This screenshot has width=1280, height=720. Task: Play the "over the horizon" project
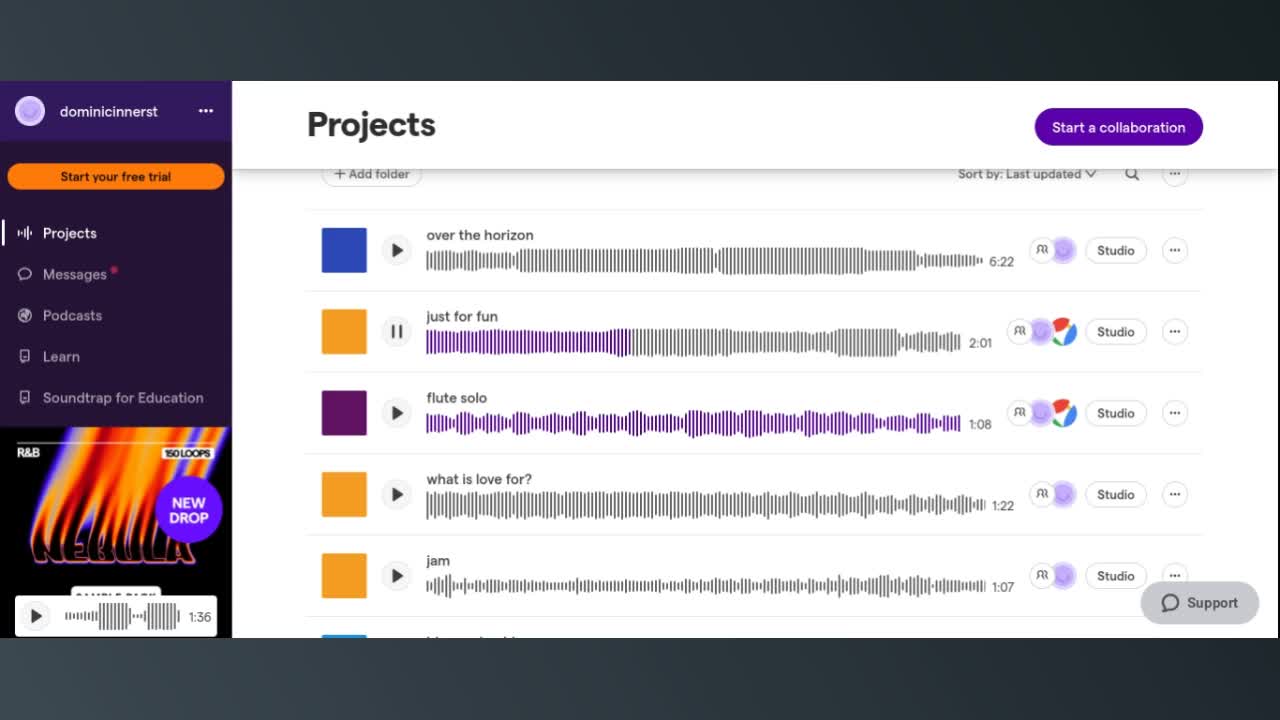pos(397,250)
